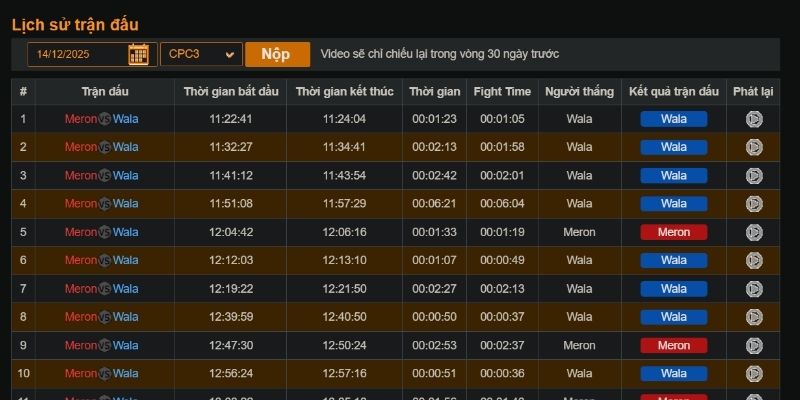Click replay icon in row 10
Image resolution: width=800 pixels, height=400 pixels.
pyautogui.click(x=754, y=373)
